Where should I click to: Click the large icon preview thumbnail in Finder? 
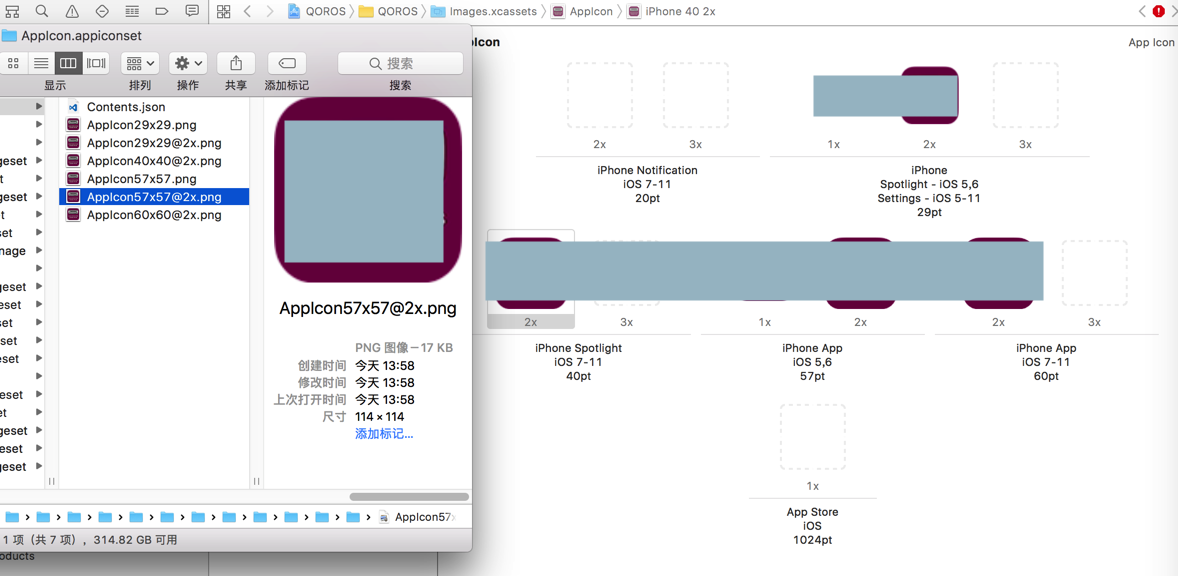[368, 190]
